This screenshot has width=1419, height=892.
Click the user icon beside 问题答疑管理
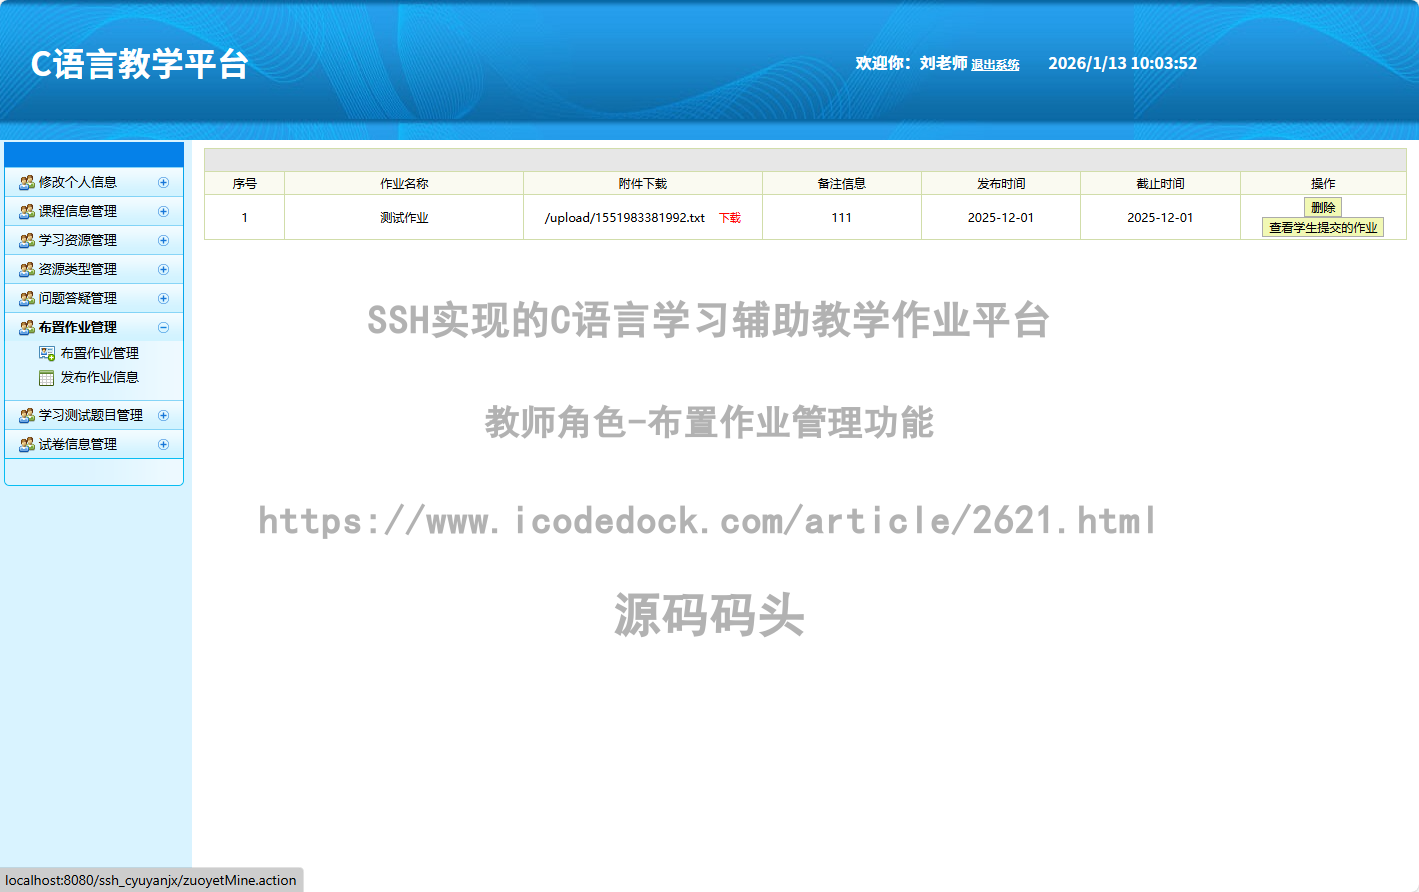coord(27,299)
